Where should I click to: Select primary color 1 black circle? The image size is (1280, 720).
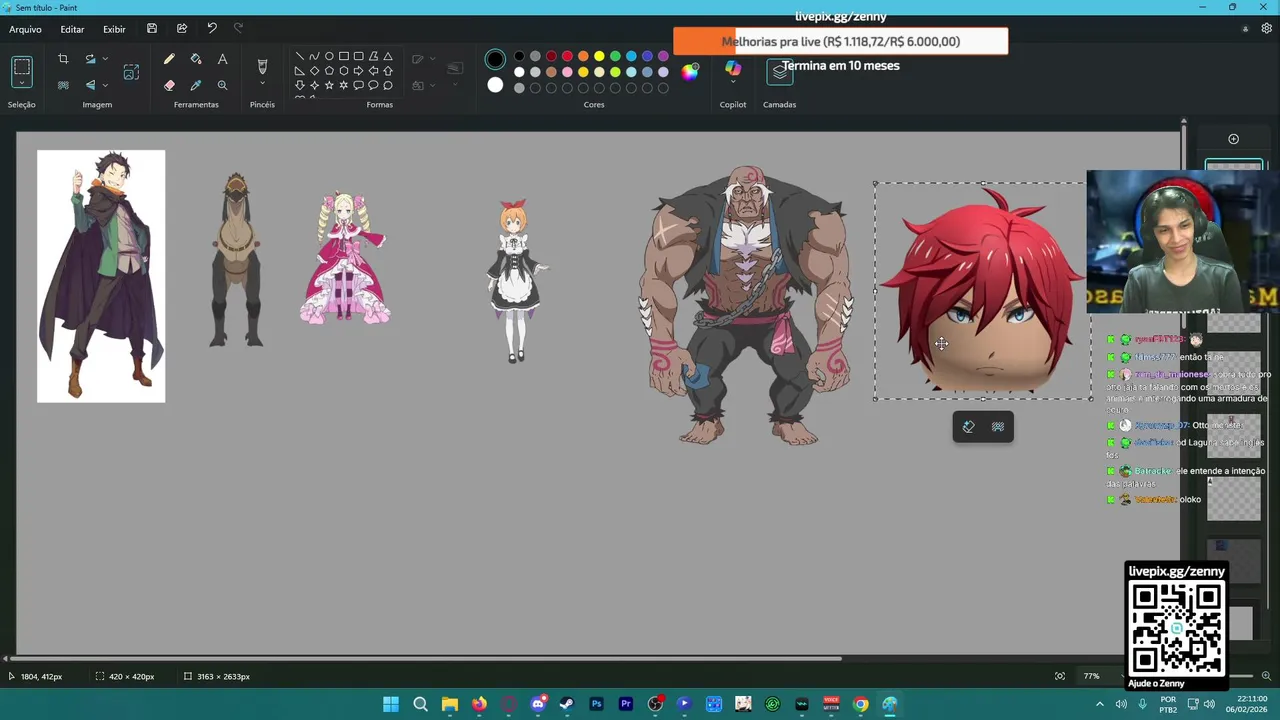point(495,60)
